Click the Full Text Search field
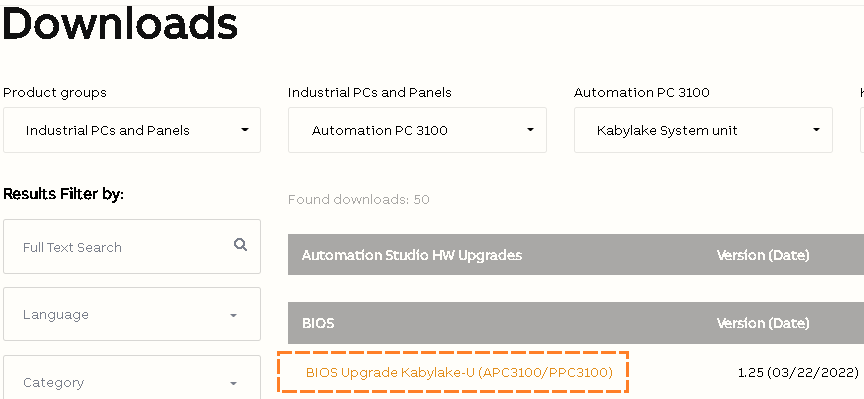 [132, 246]
